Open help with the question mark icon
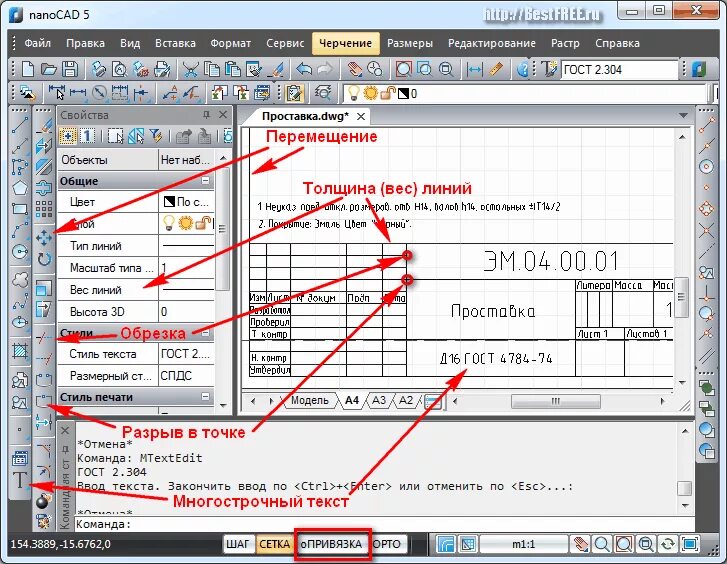727x564 pixels. (523, 70)
